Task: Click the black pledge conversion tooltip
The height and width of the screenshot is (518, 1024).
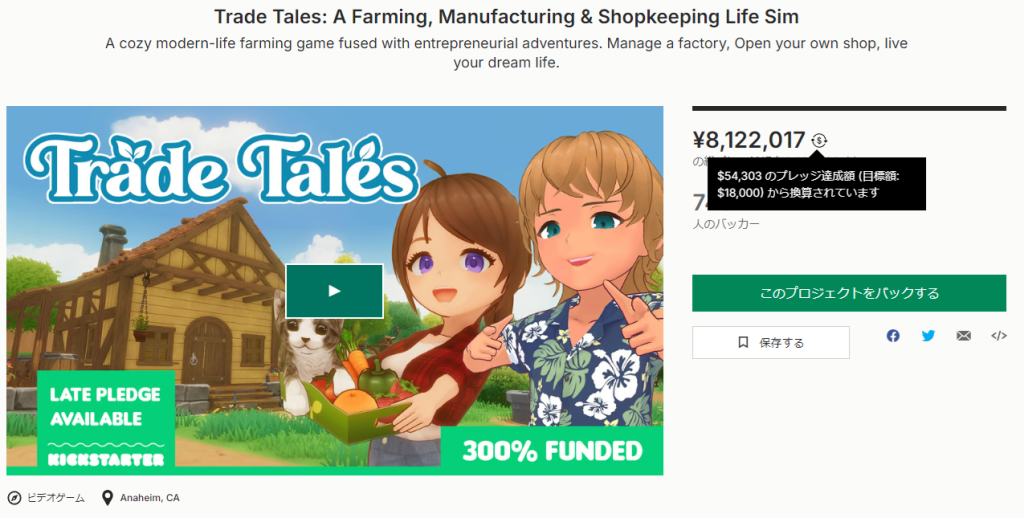Action: [816, 184]
